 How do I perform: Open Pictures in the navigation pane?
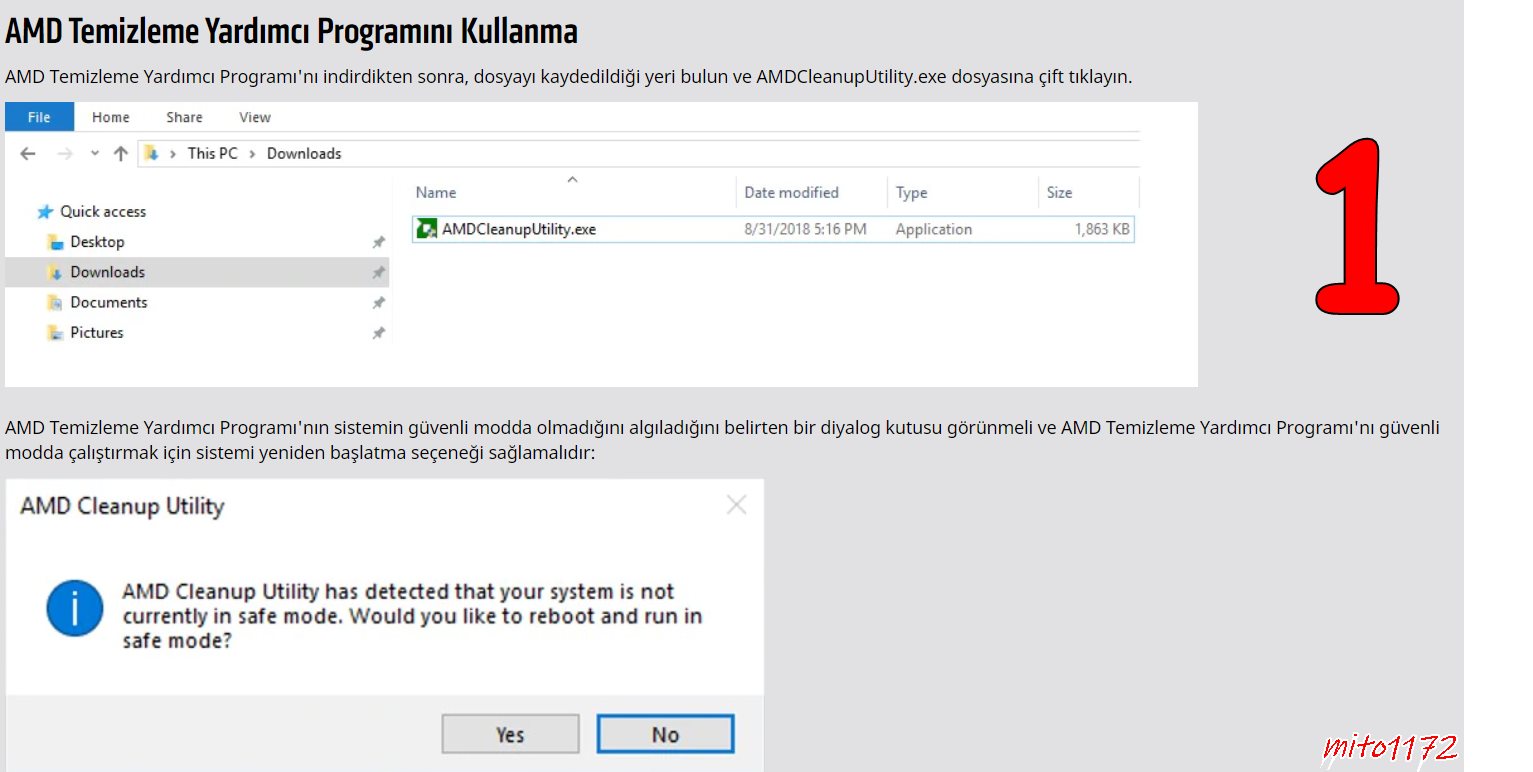97,332
